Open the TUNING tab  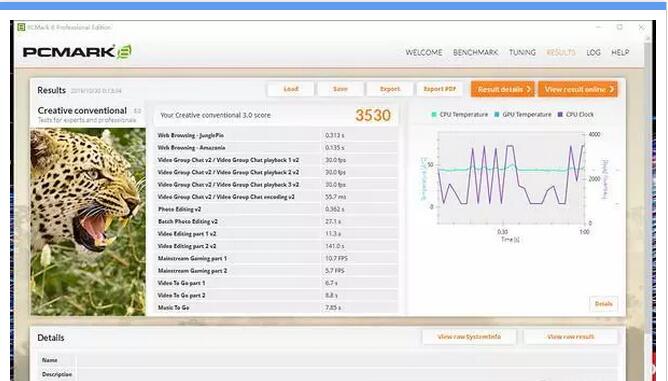tap(522, 52)
